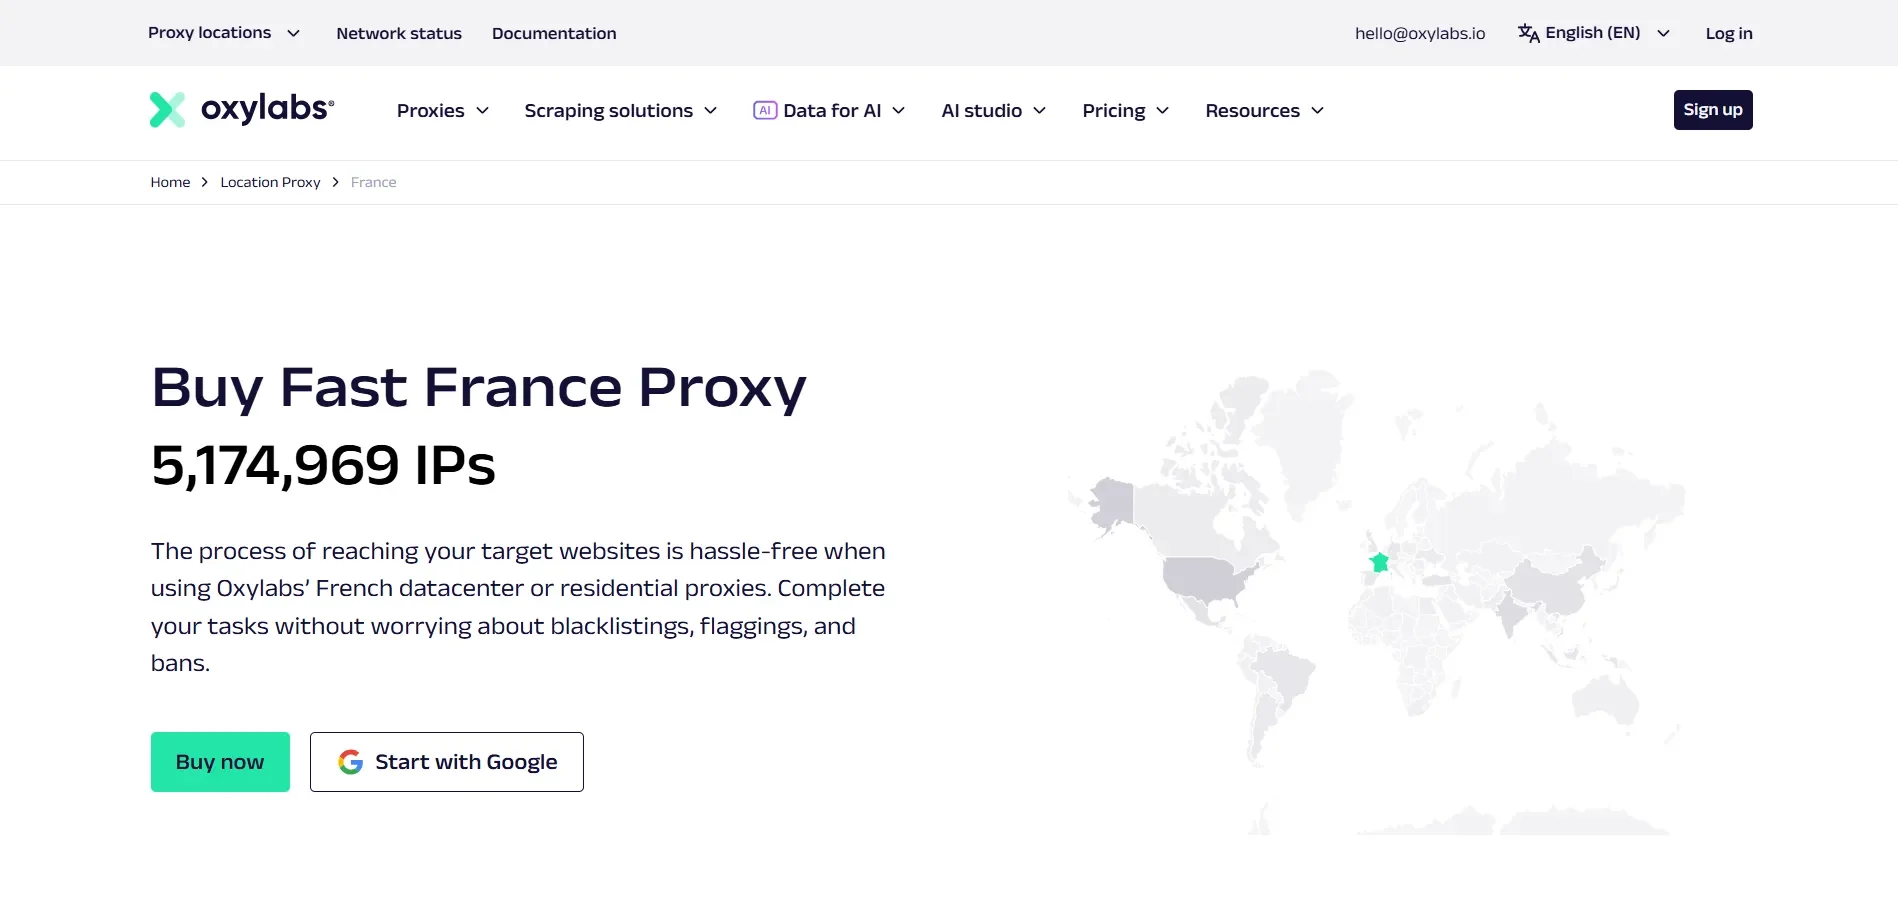Click the breadcrumb chevron after Home
The height and width of the screenshot is (912, 1898).
(x=204, y=182)
